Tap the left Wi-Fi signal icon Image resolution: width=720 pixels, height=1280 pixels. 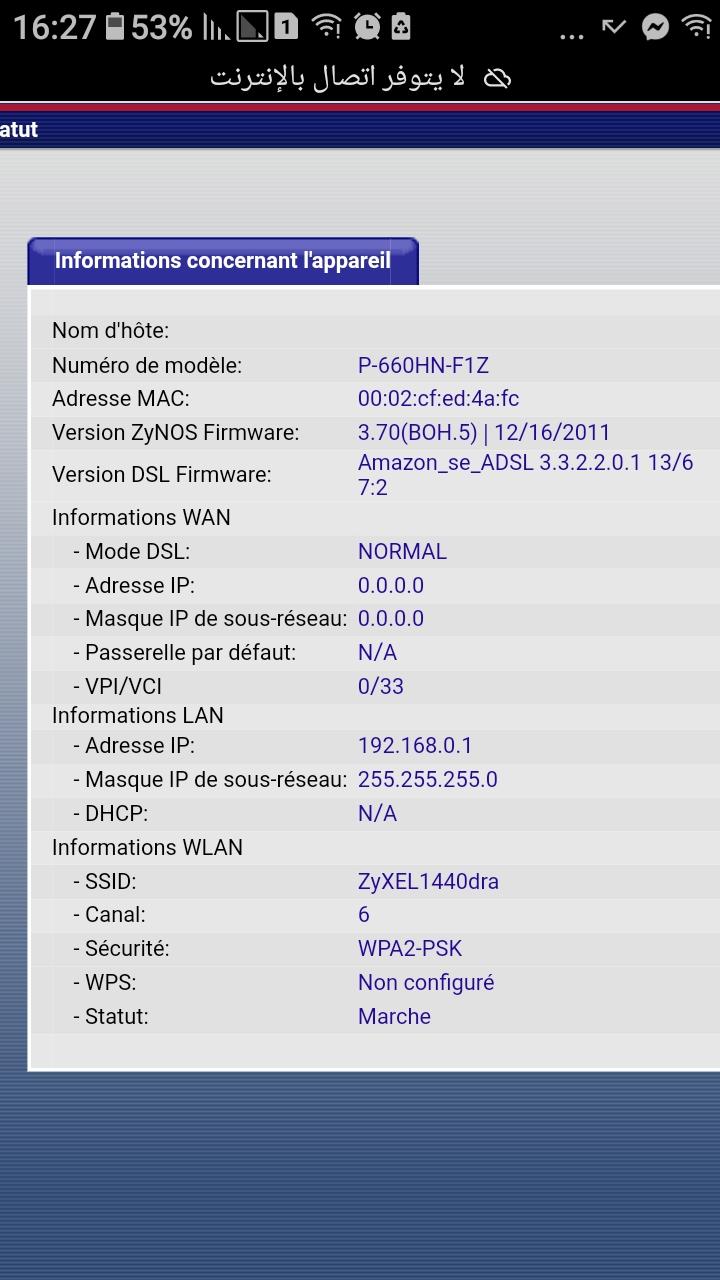326,27
